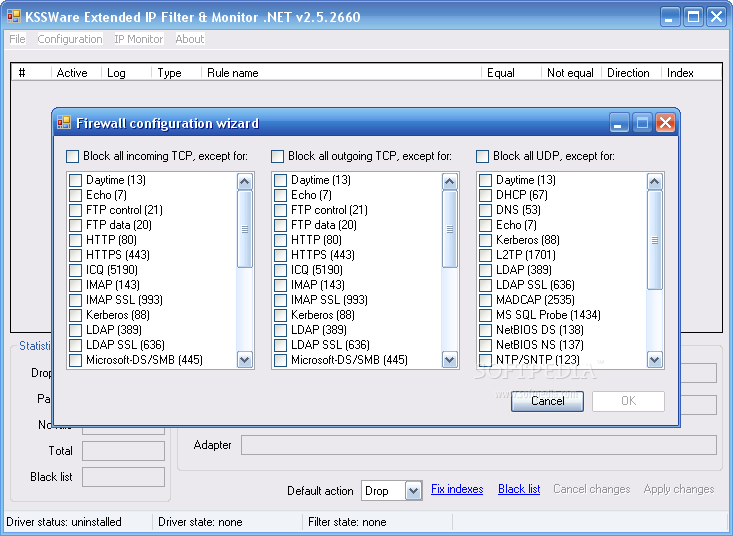Click the Firewall configuration wizard title icon
The width and height of the screenshot is (733, 536).
coord(64,123)
